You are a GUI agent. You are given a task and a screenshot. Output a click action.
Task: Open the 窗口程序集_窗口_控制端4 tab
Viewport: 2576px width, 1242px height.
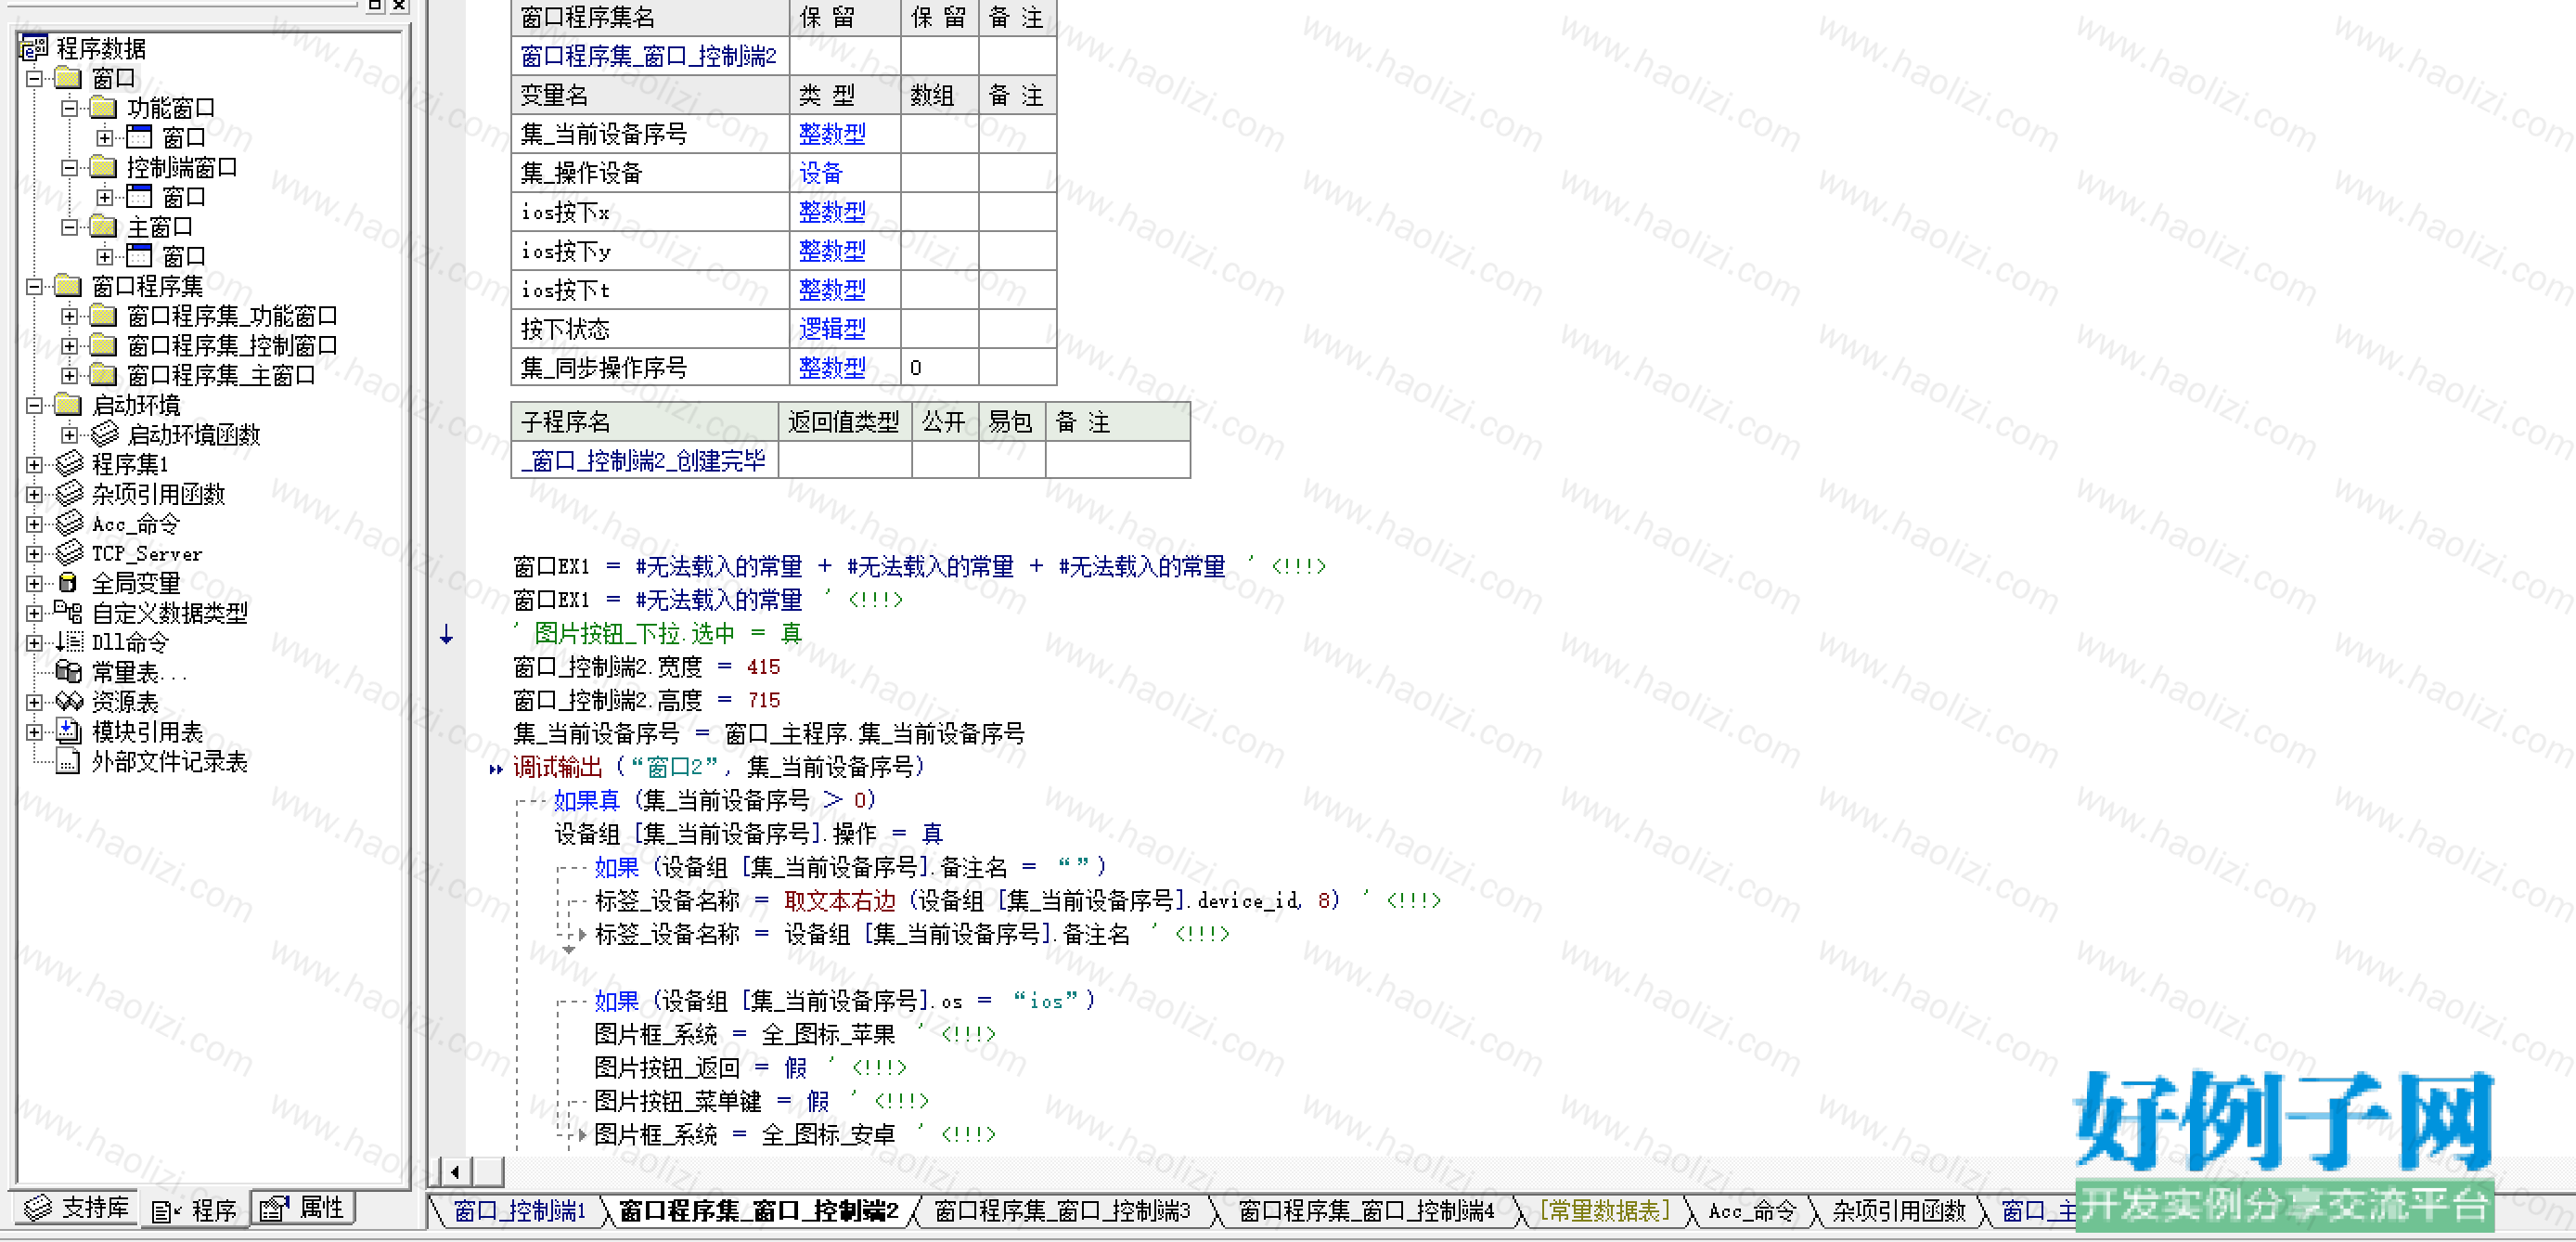coord(1366,1211)
